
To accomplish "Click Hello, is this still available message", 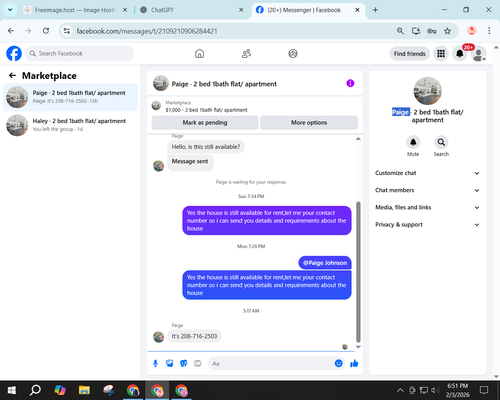I will (x=206, y=147).
